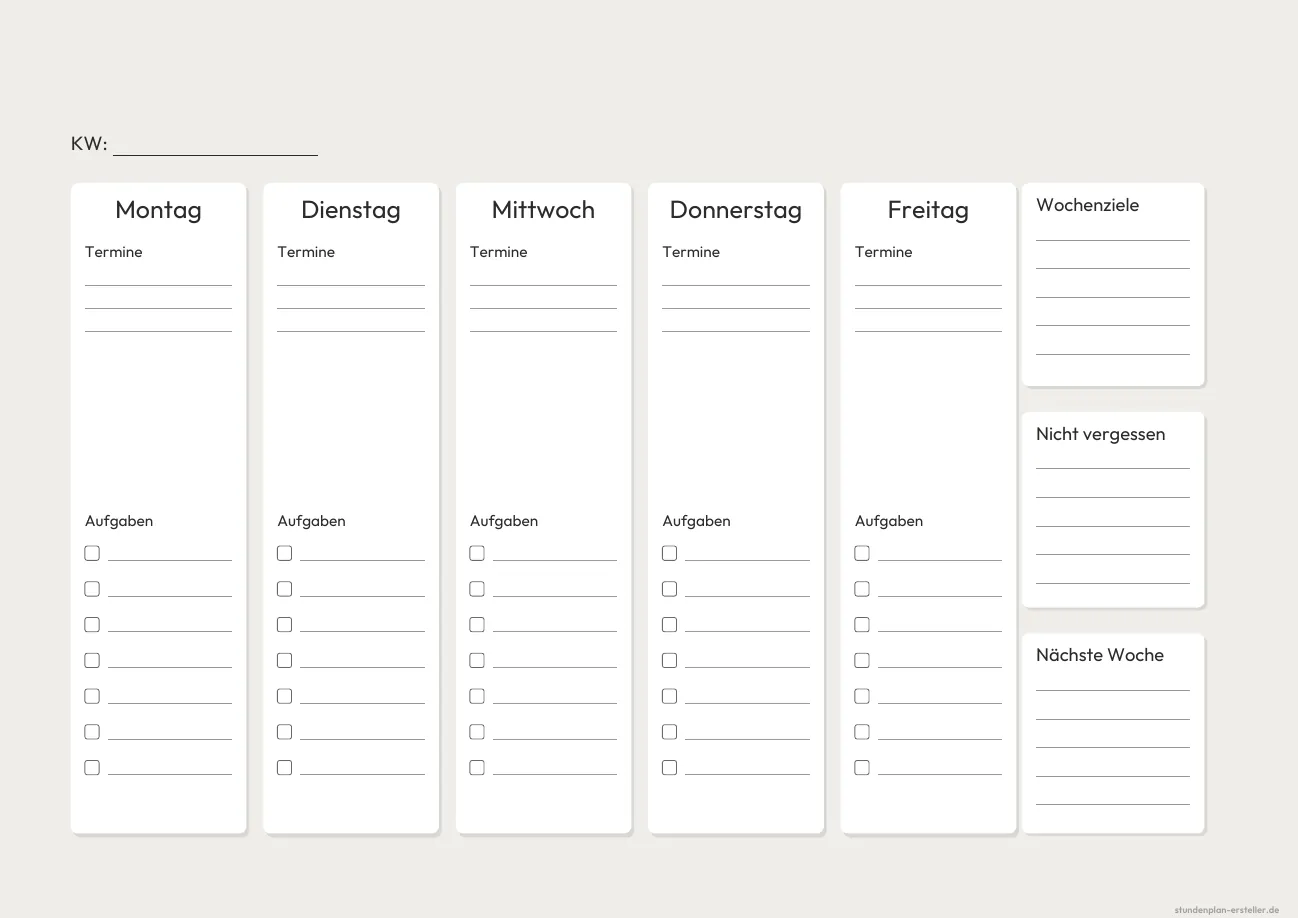The width and height of the screenshot is (1298, 918).
Task: Select the Aufgaben label under Donnerstag
Action: click(696, 521)
